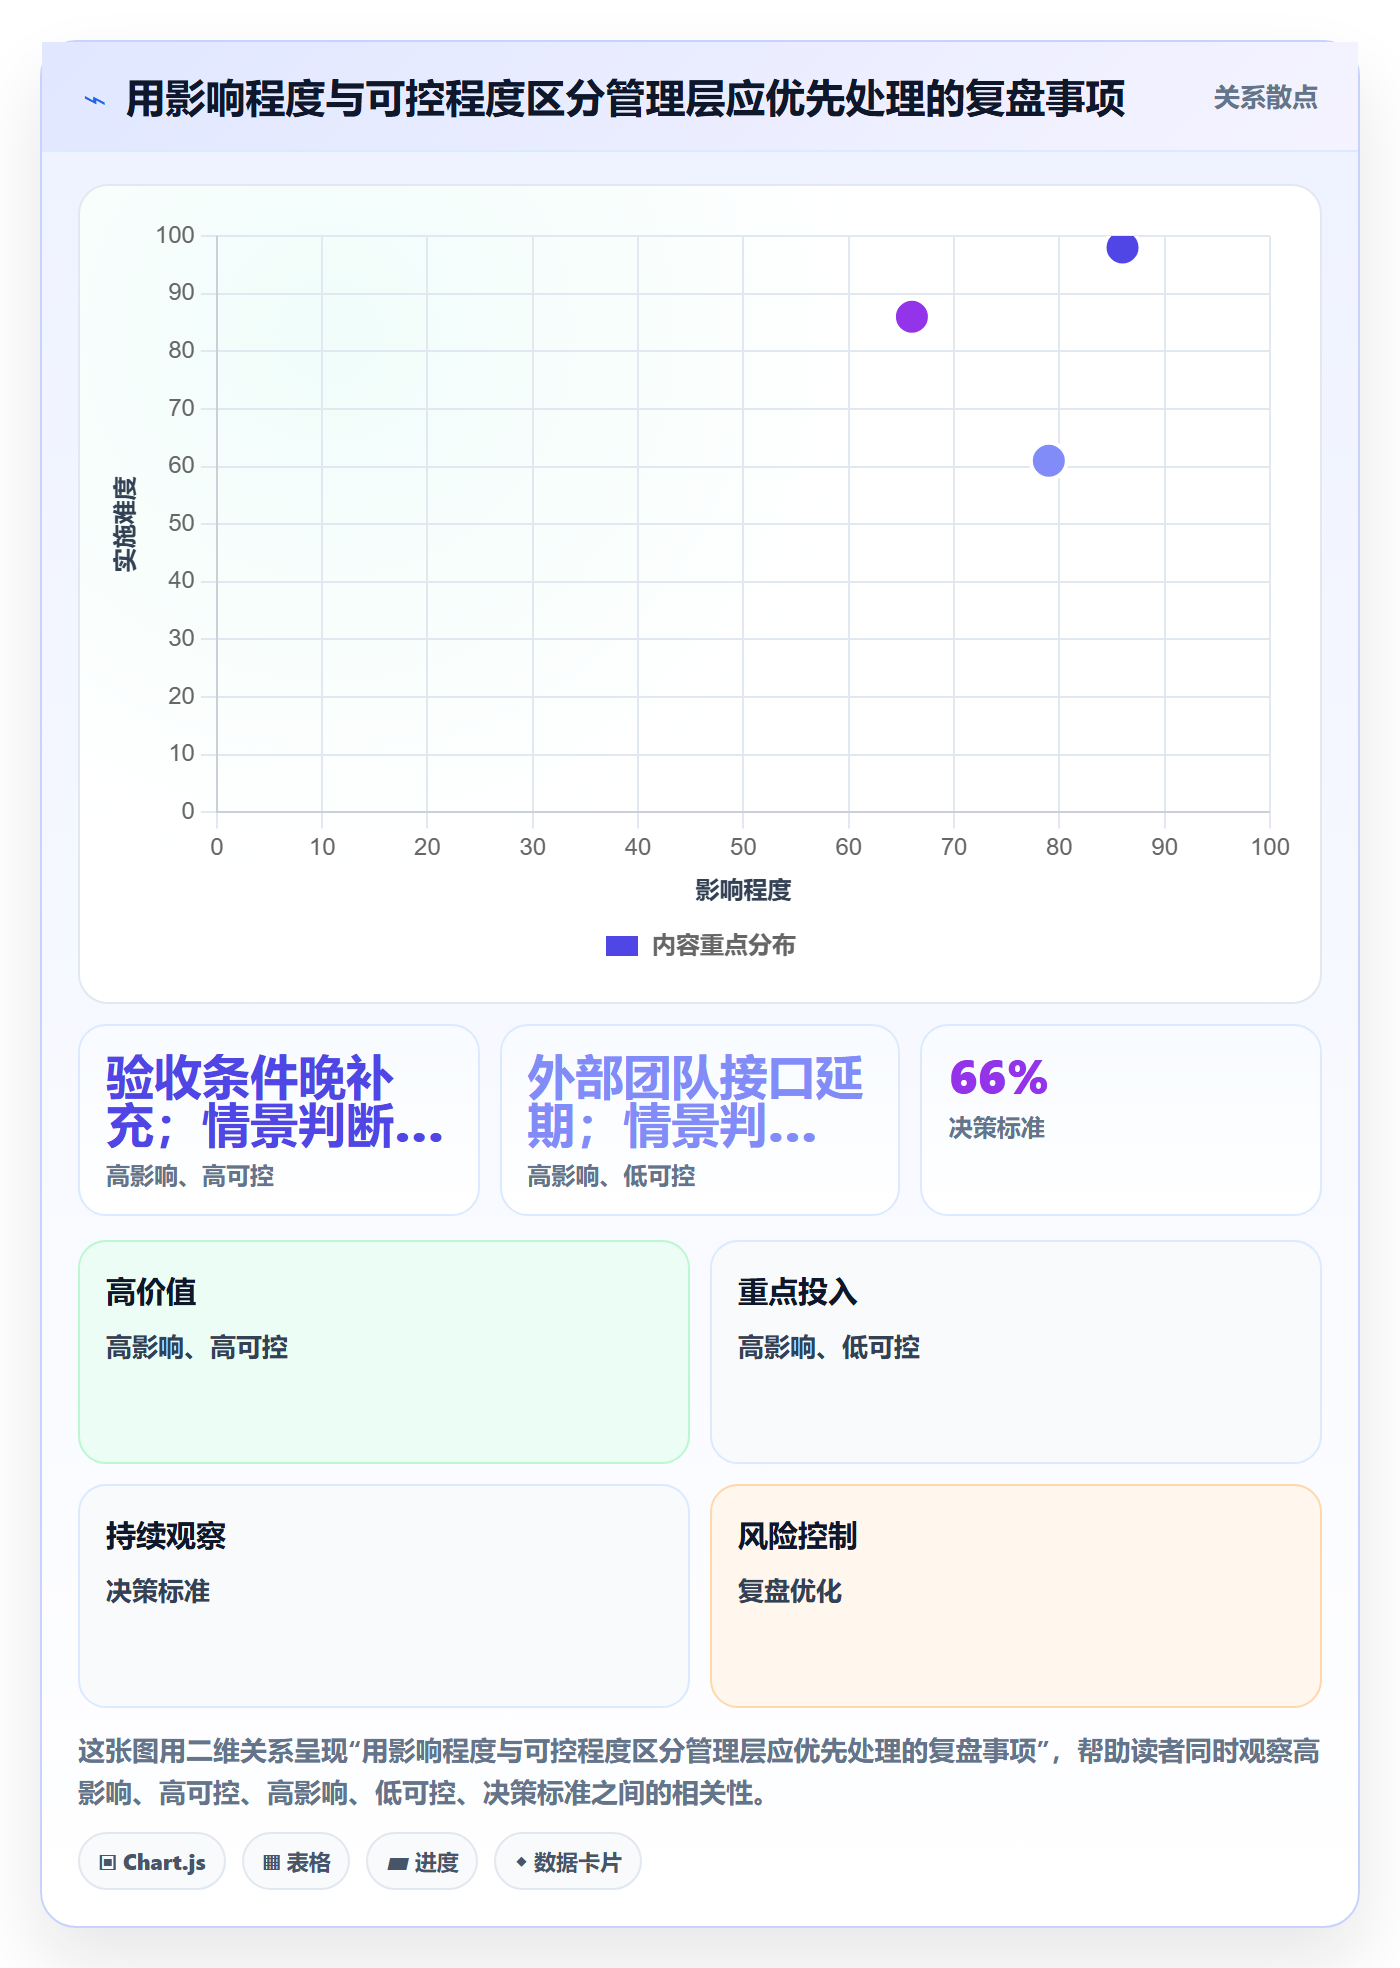Click the 高影响、高可控 text in 高价值 card

coord(197,1347)
